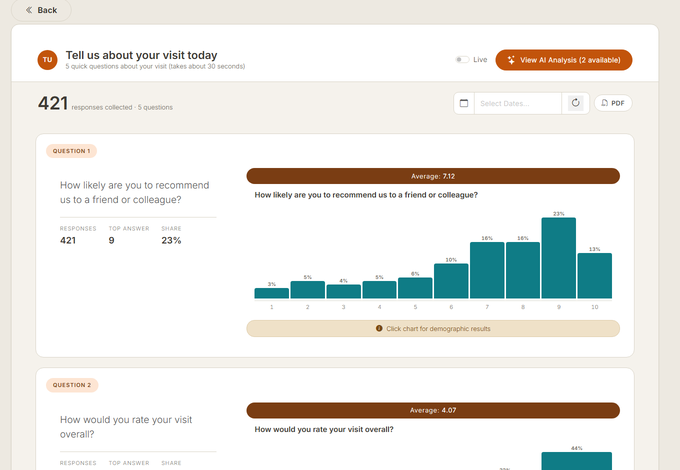Toggle the Live switch
The image size is (680, 470).
point(462,59)
